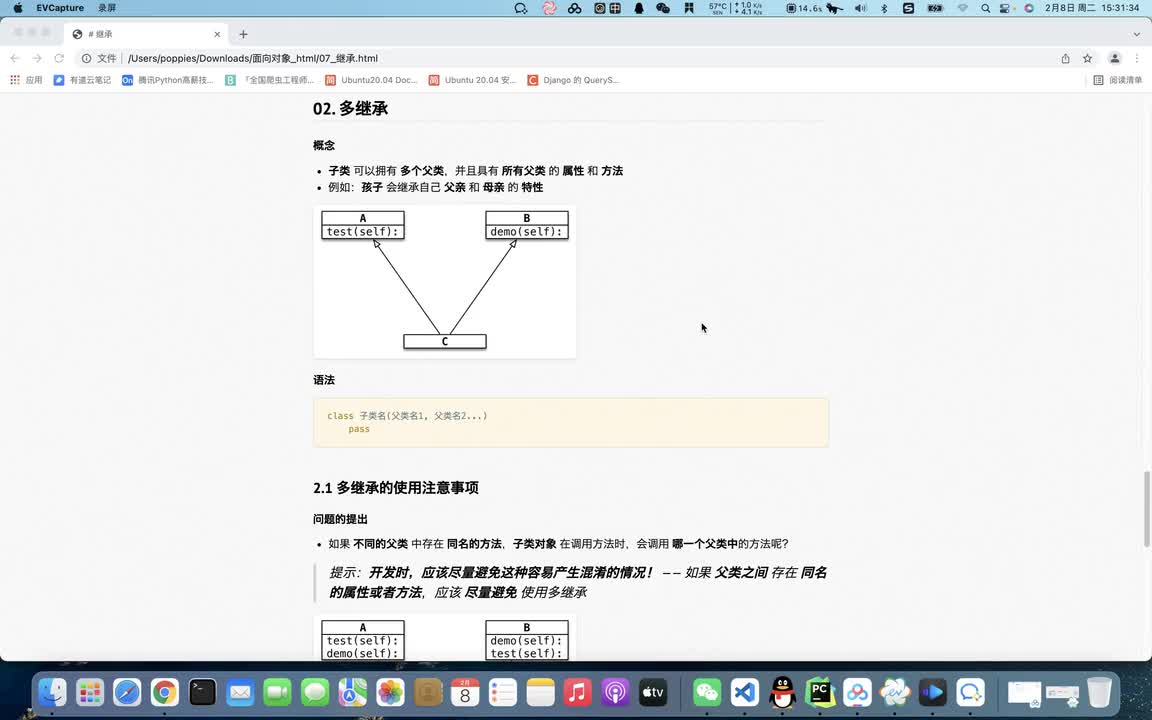Open the 录屏 menu
The height and width of the screenshot is (720, 1152).
(x=107, y=8)
